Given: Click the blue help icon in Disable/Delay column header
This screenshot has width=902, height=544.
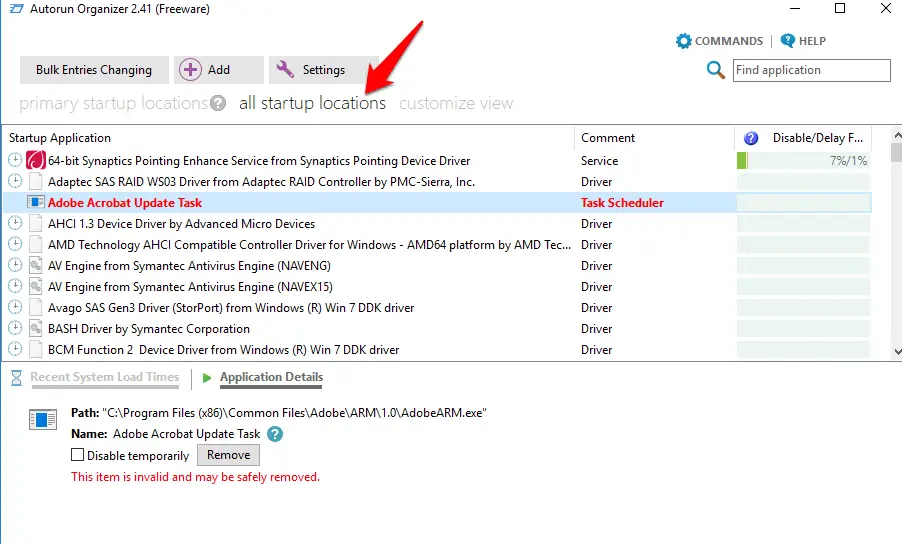Looking at the screenshot, I should [x=751, y=138].
